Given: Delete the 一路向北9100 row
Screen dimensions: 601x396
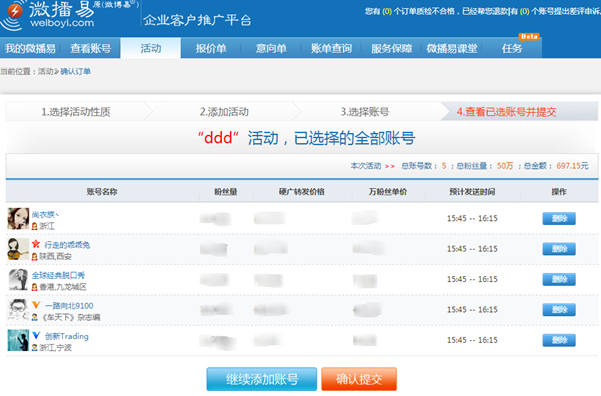Looking at the screenshot, I should [x=559, y=310].
